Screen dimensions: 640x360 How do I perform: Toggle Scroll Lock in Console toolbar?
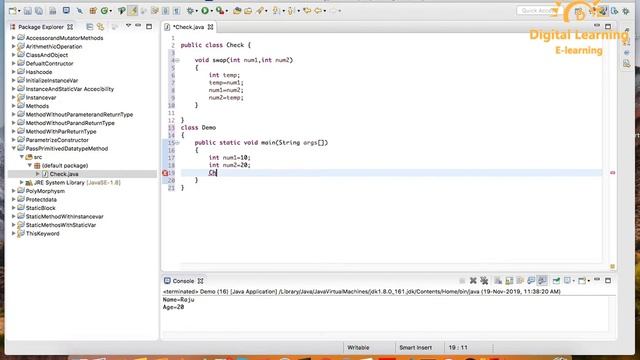click(x=509, y=281)
